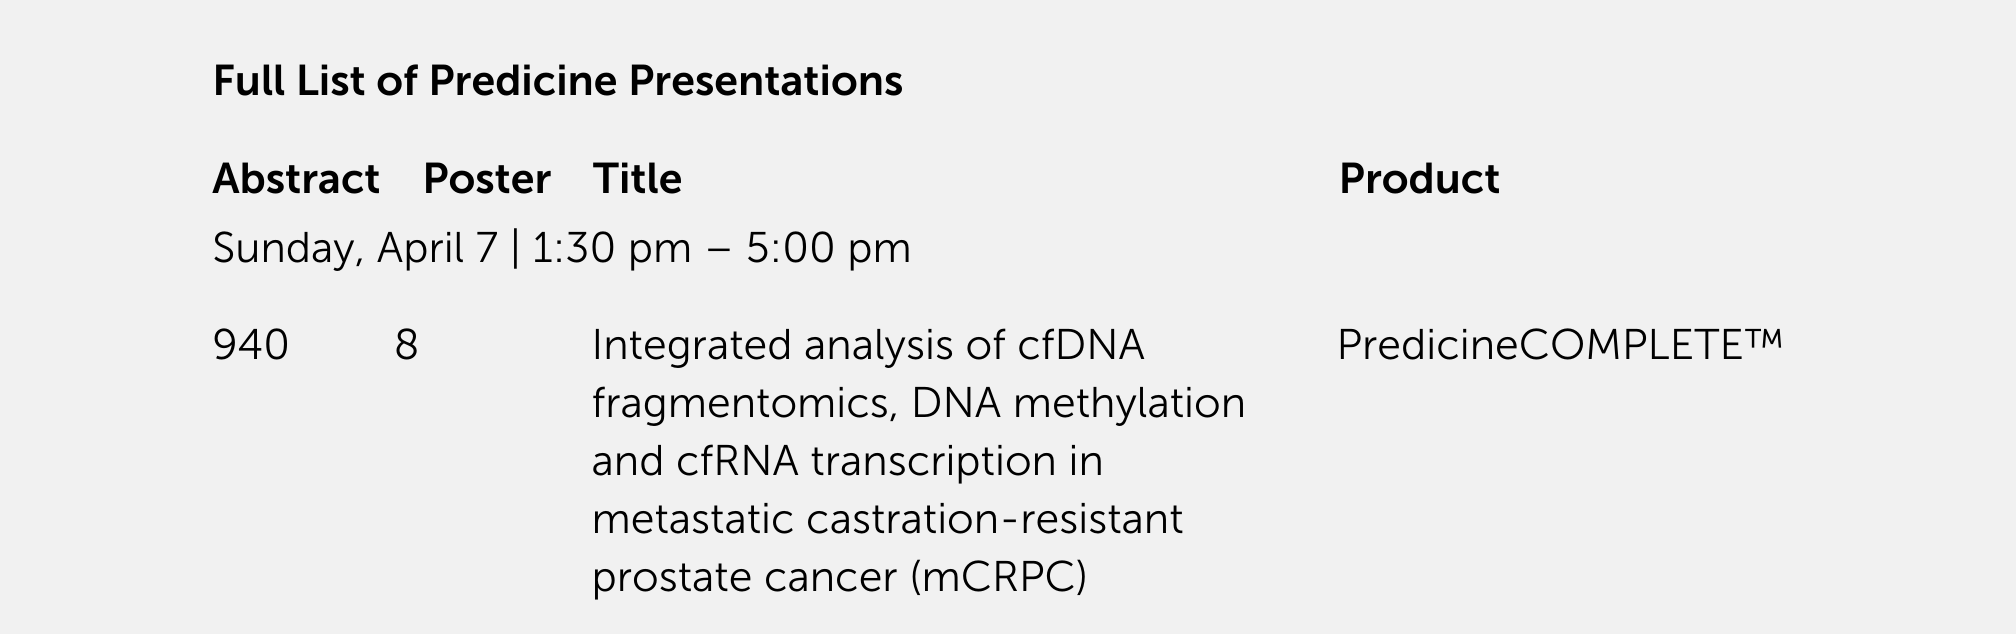Select poster number 8
The image size is (2016, 634).
tap(406, 345)
